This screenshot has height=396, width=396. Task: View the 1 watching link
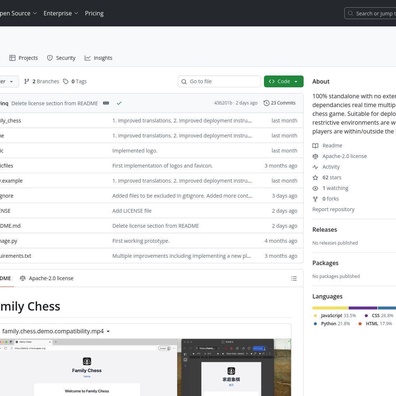coord(335,188)
